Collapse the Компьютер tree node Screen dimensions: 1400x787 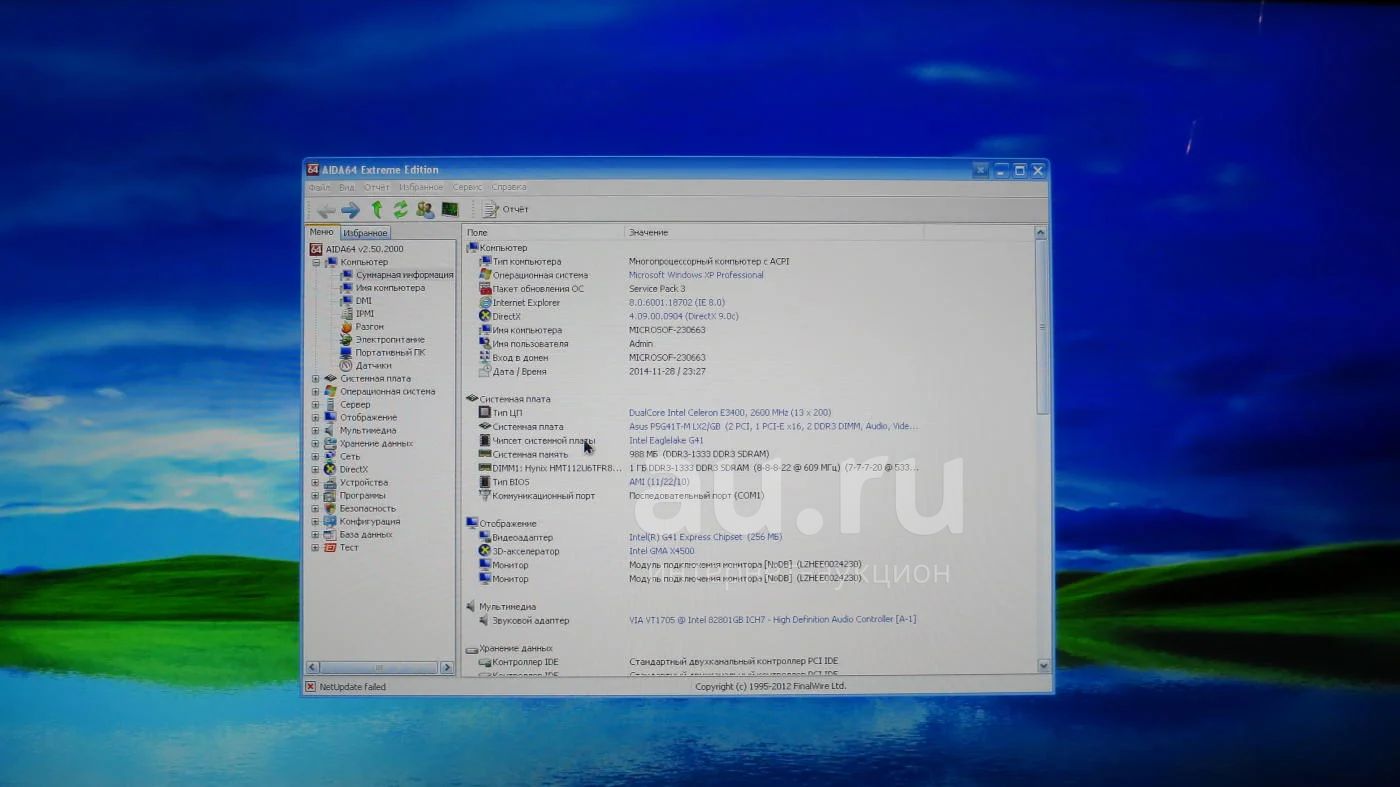coord(316,263)
